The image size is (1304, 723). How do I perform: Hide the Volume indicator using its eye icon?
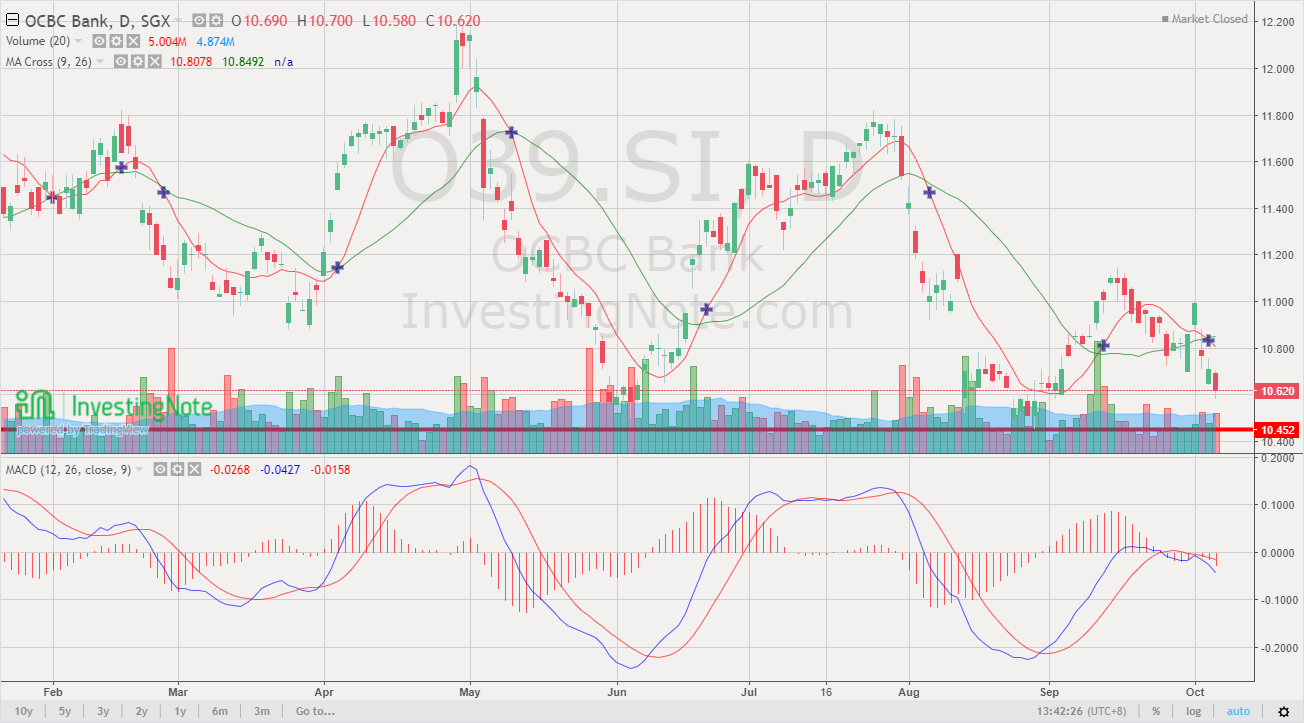pos(99,41)
